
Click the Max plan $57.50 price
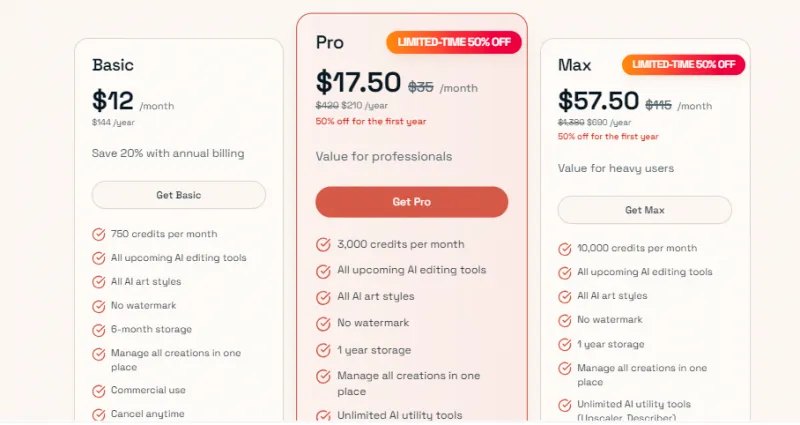(x=598, y=101)
